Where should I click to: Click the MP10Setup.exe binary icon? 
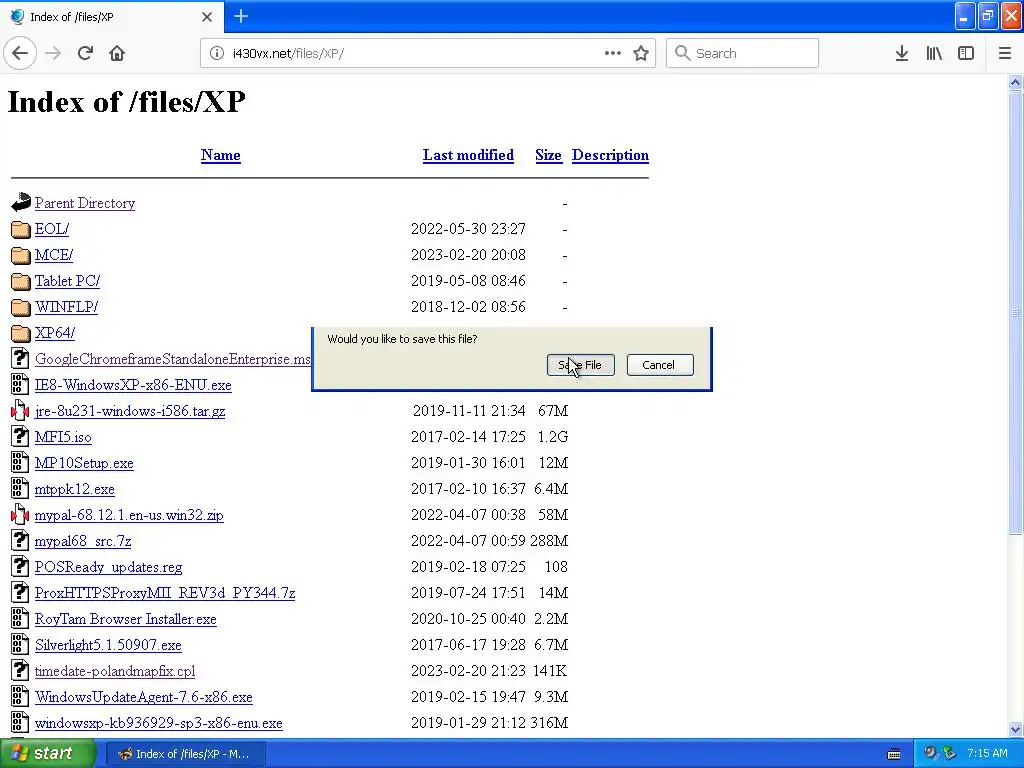[20, 462]
